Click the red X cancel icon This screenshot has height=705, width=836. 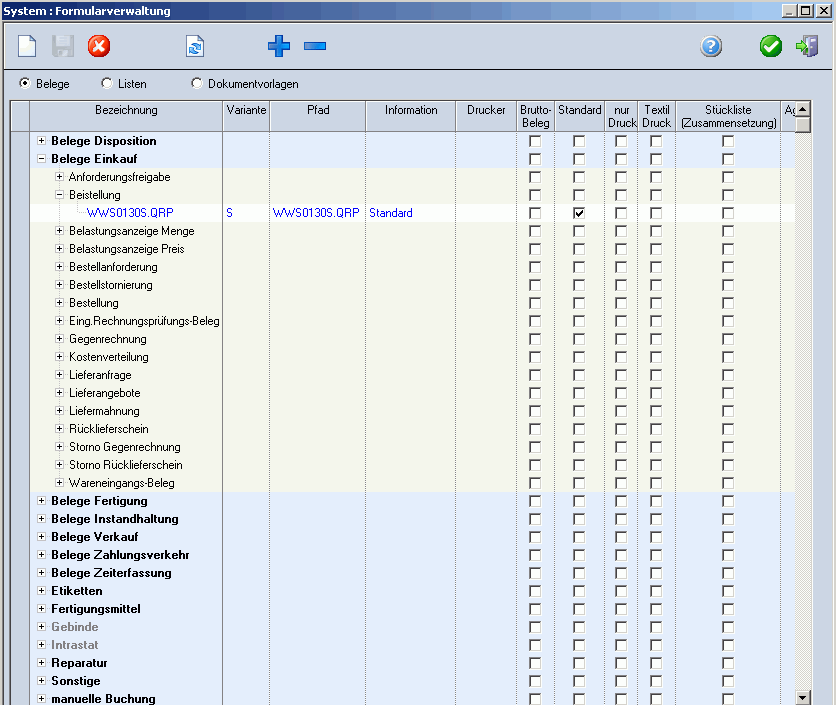[x=99, y=46]
